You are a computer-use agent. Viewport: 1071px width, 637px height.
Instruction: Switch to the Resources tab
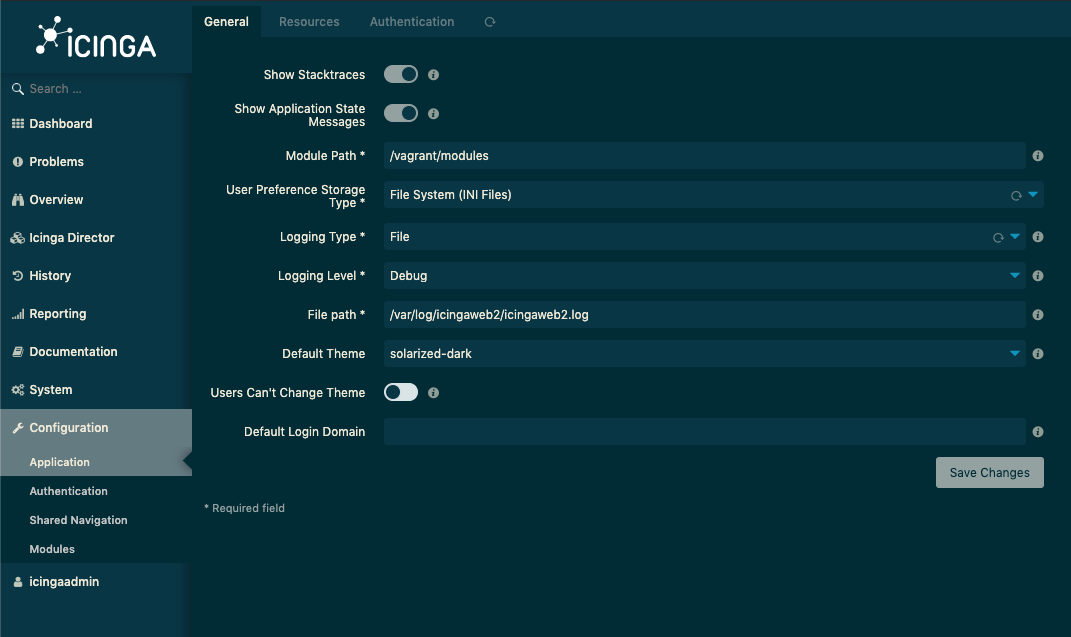click(x=309, y=22)
